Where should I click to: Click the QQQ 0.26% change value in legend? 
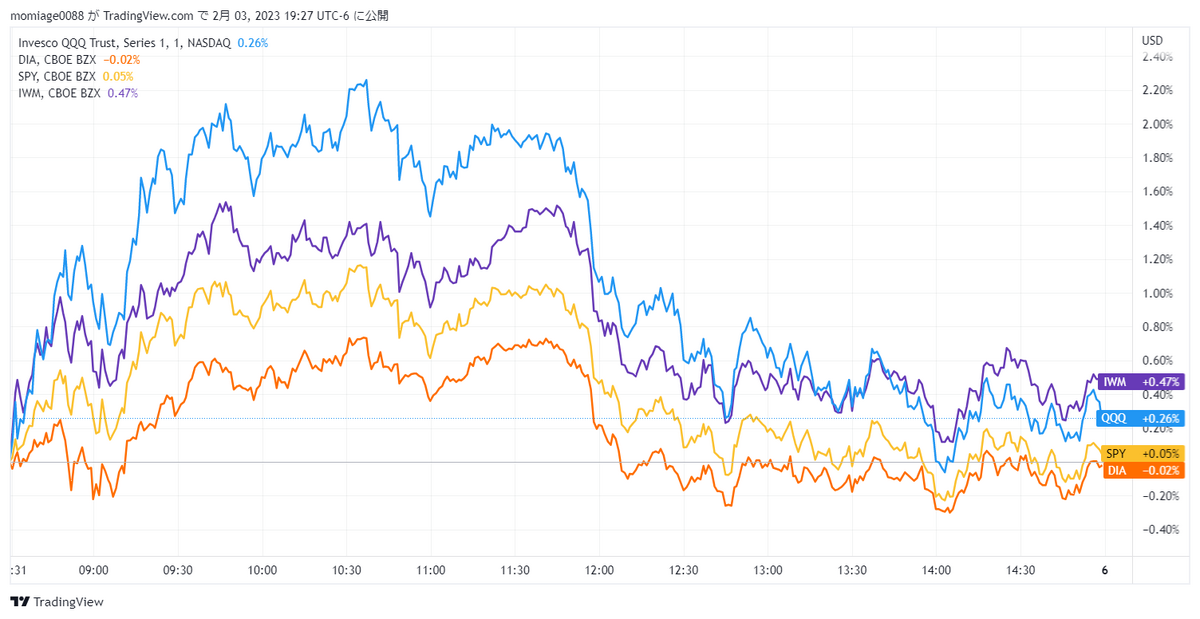(254, 43)
